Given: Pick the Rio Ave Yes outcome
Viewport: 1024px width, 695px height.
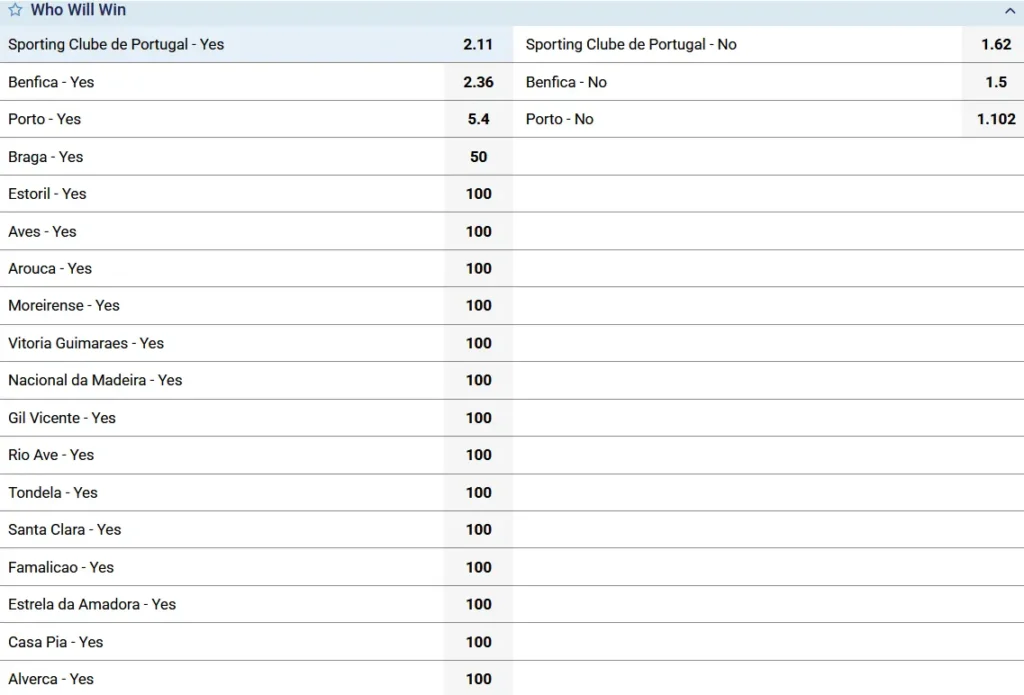Looking at the screenshot, I should (478, 455).
